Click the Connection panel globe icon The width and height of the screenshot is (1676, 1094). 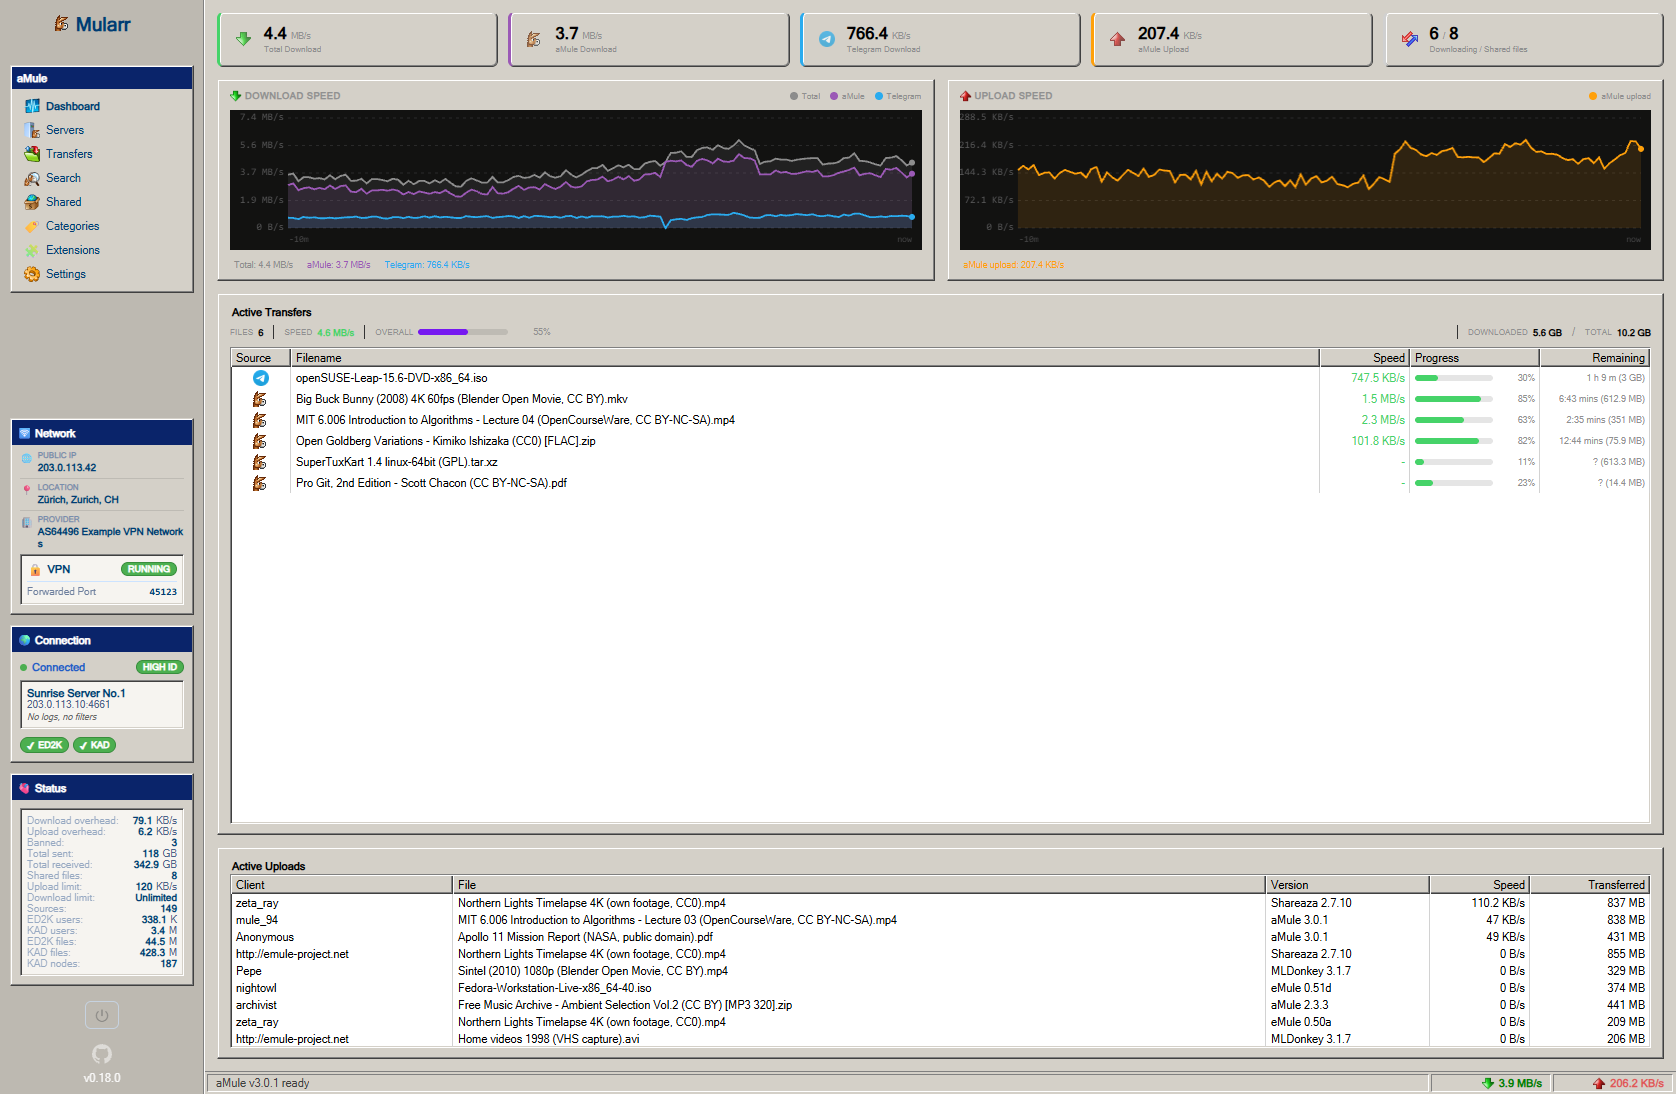[x=25, y=640]
